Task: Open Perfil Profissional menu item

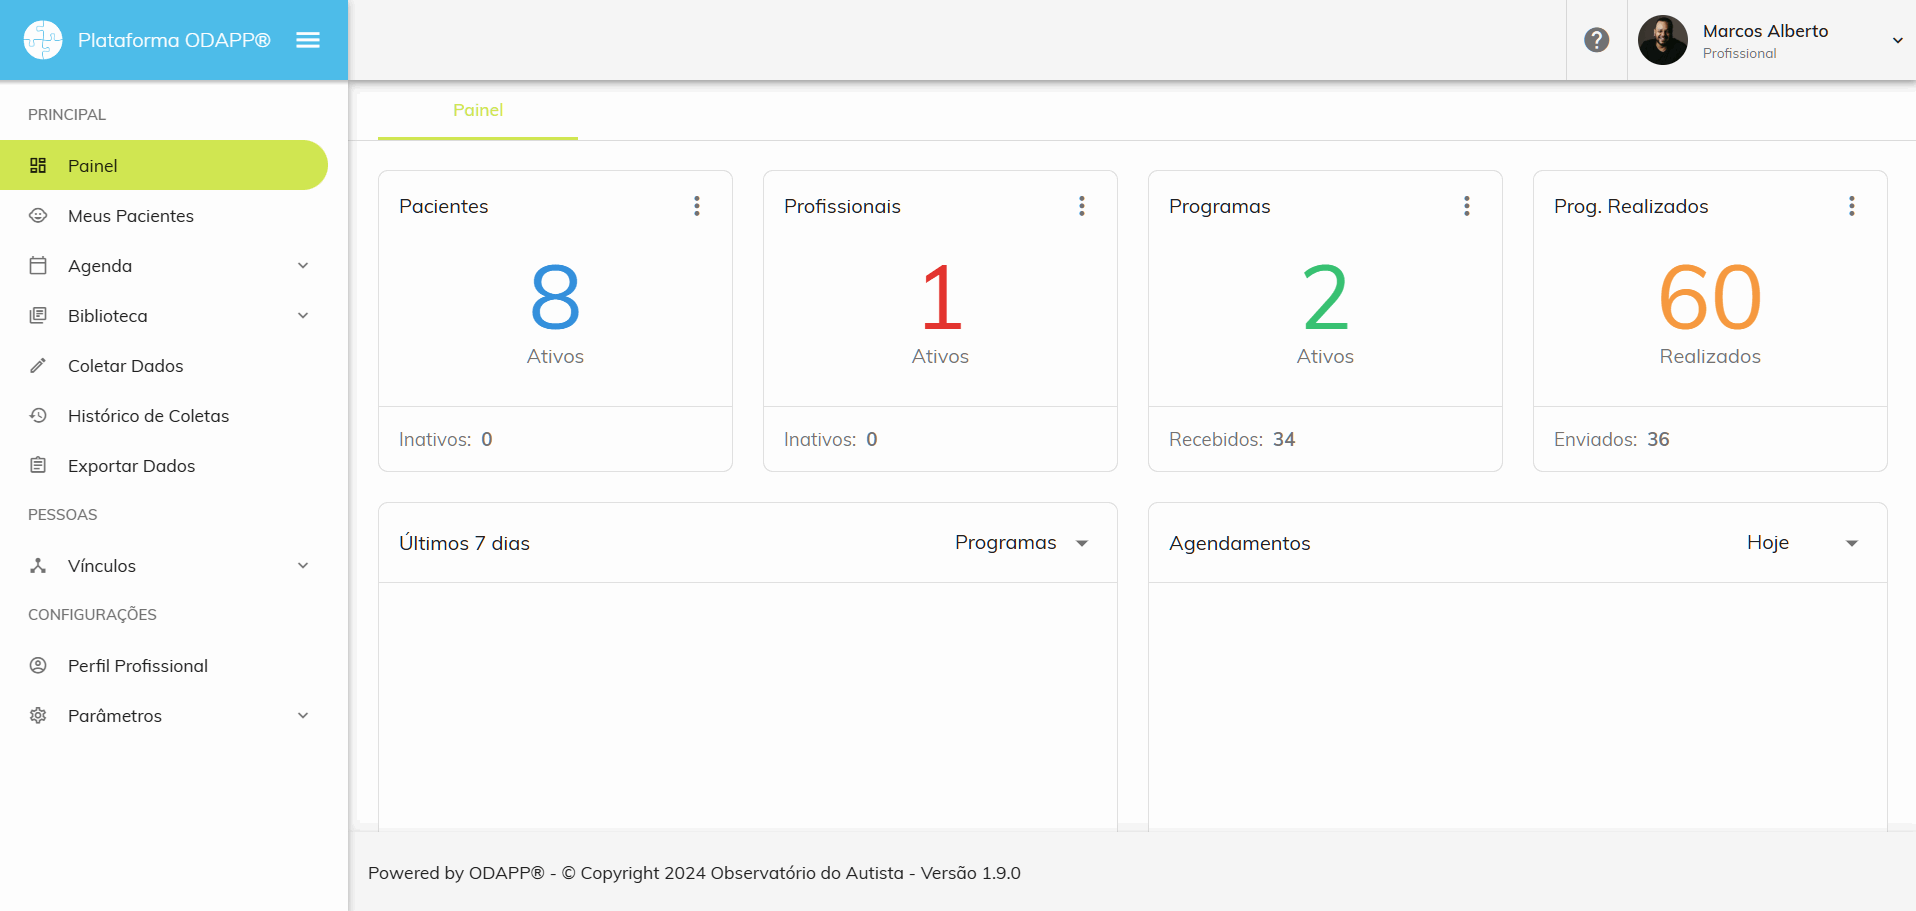Action: (164, 665)
